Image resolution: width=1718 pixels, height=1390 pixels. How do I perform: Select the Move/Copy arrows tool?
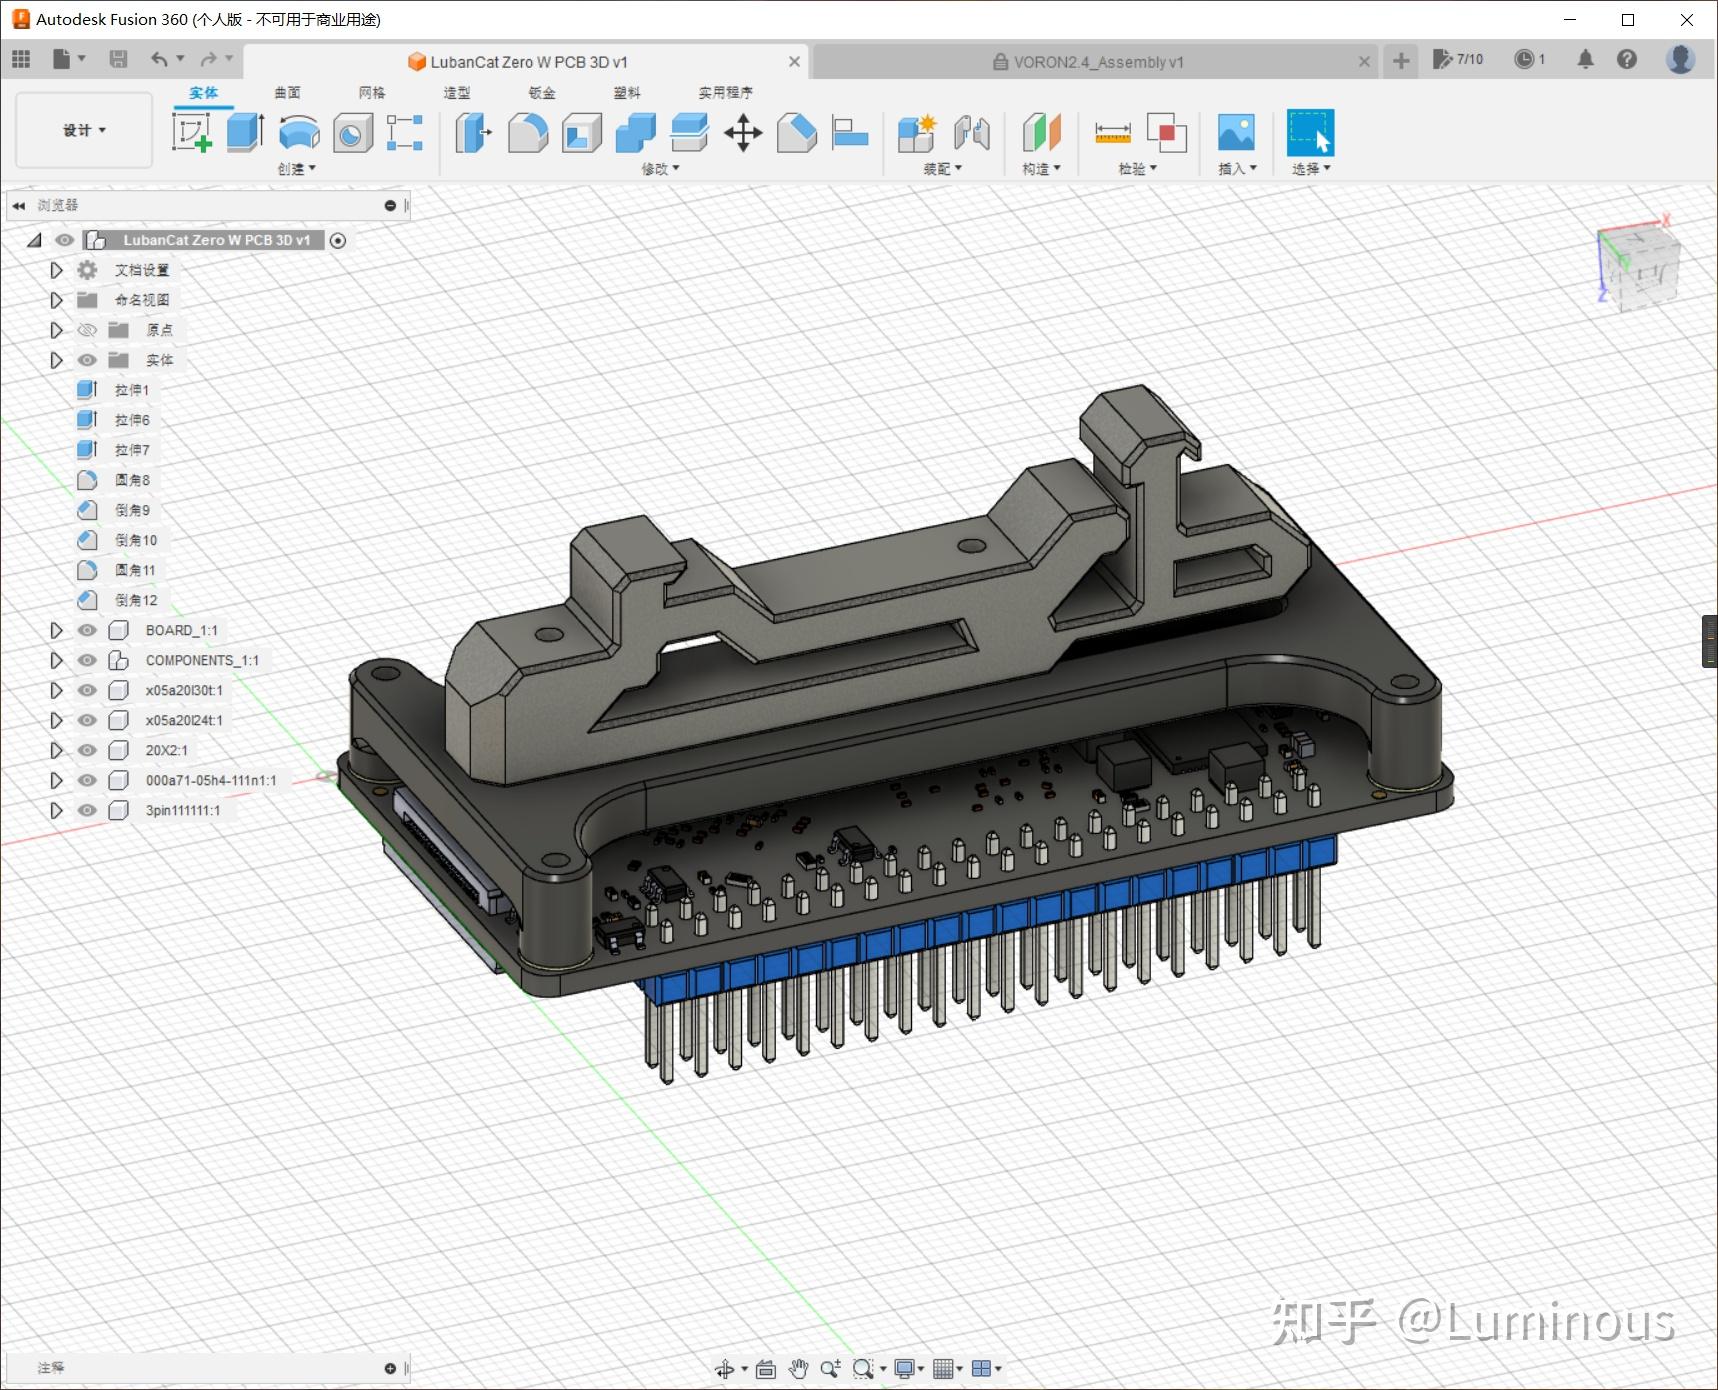(x=743, y=132)
